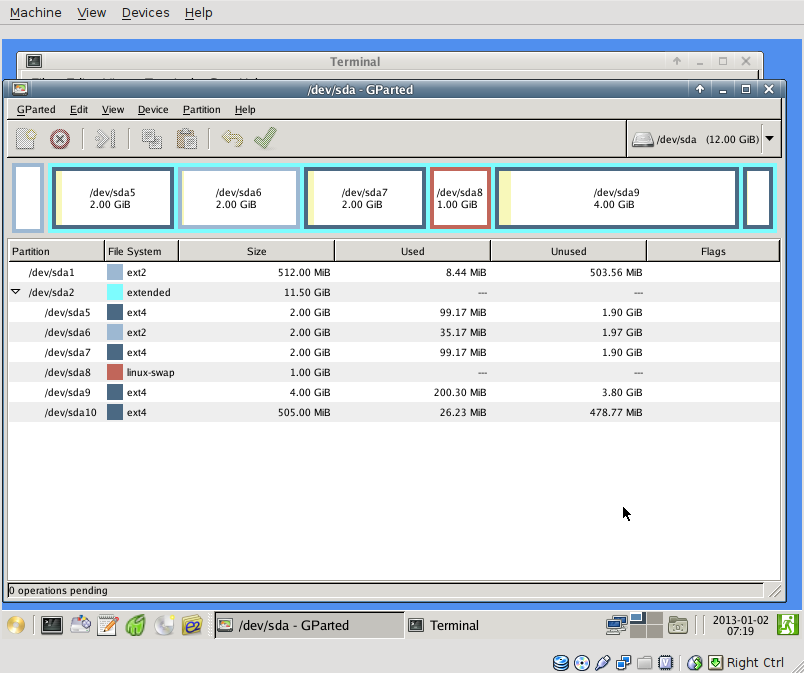Open the /dev/sda device selector dropdown
This screenshot has width=804, height=673.
point(770,139)
